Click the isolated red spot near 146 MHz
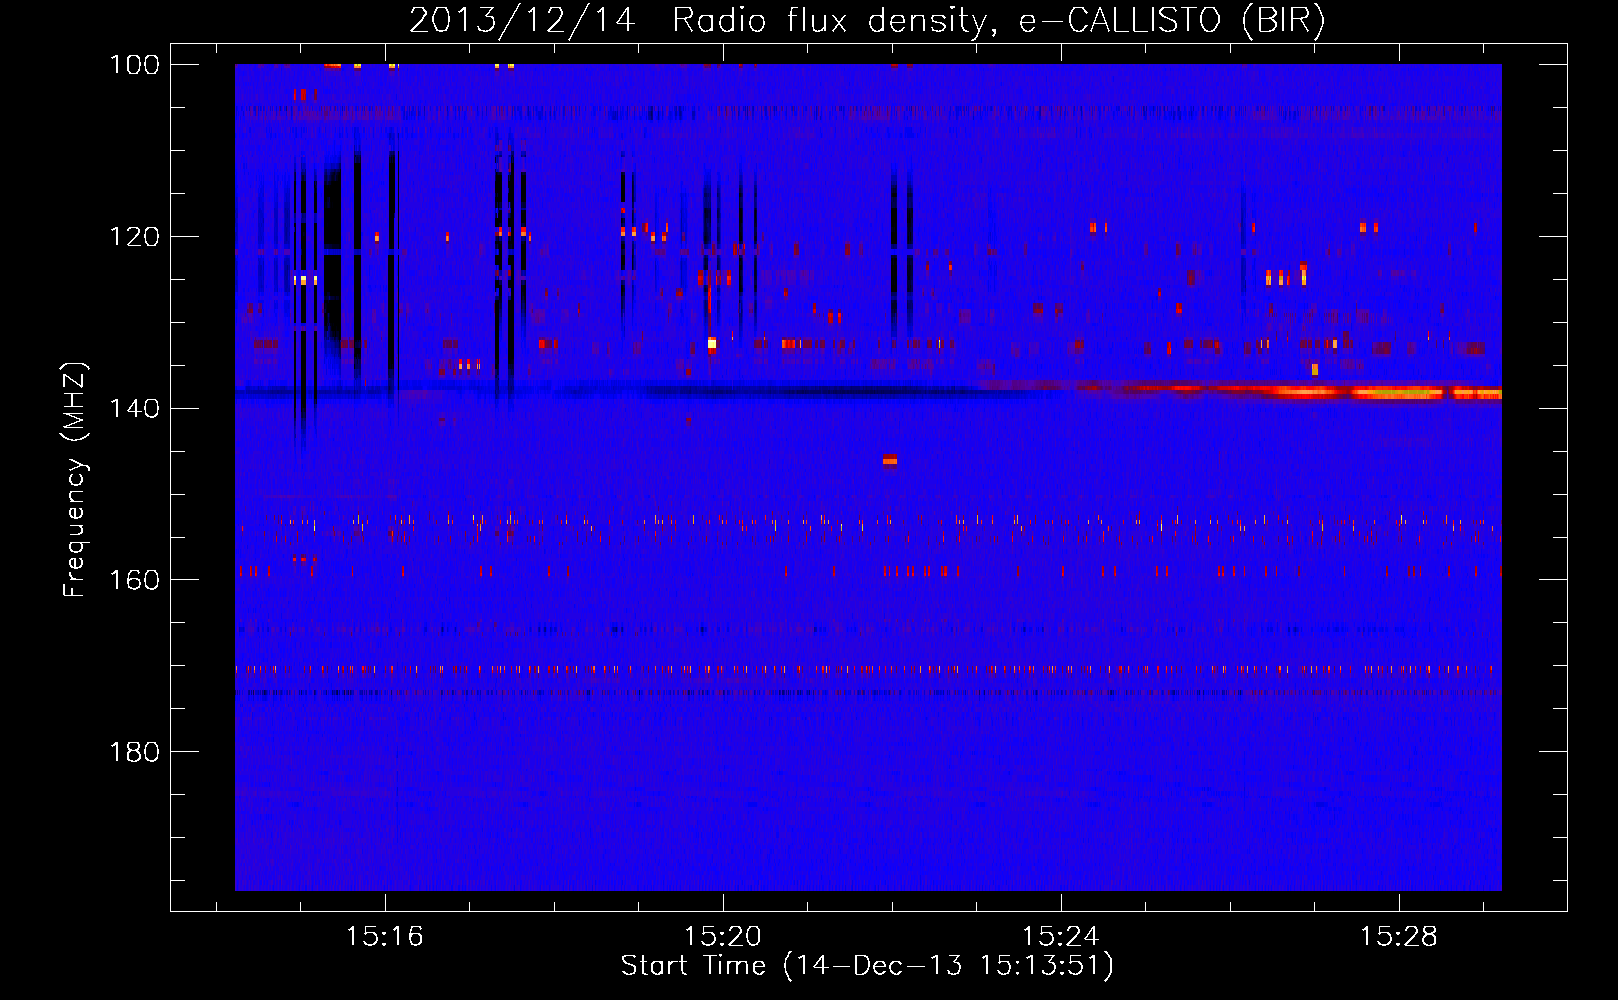Image resolution: width=1618 pixels, height=1000 pixels. pyautogui.click(x=890, y=460)
